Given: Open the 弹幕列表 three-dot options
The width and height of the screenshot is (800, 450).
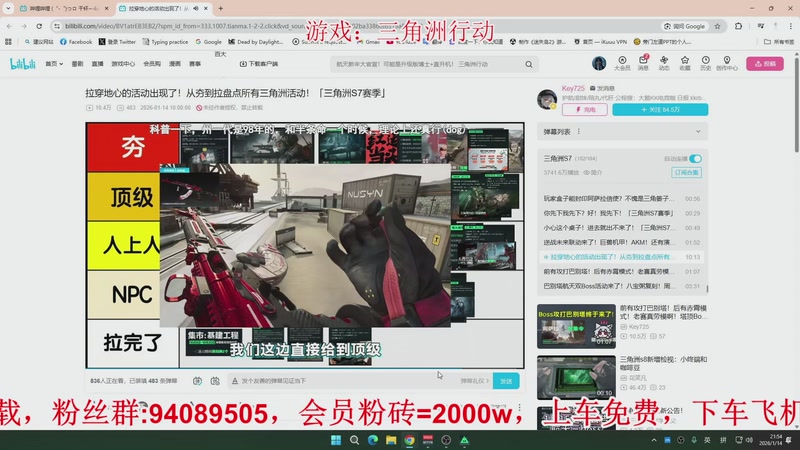Looking at the screenshot, I should tap(579, 132).
